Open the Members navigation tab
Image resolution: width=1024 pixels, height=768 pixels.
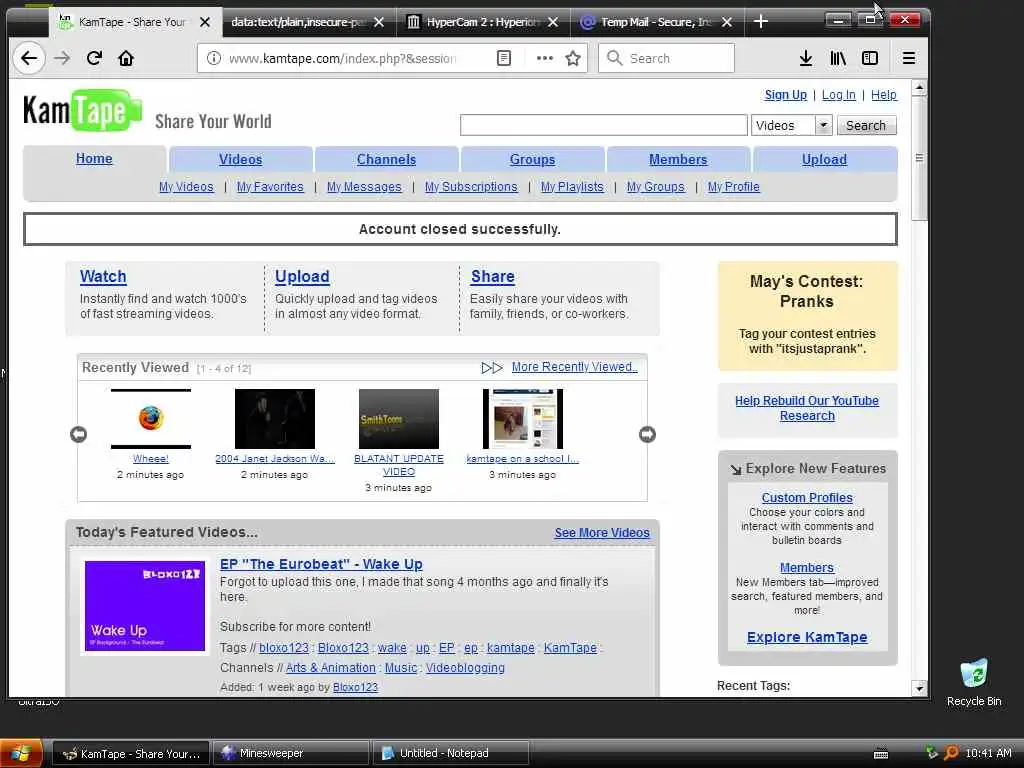coord(678,159)
